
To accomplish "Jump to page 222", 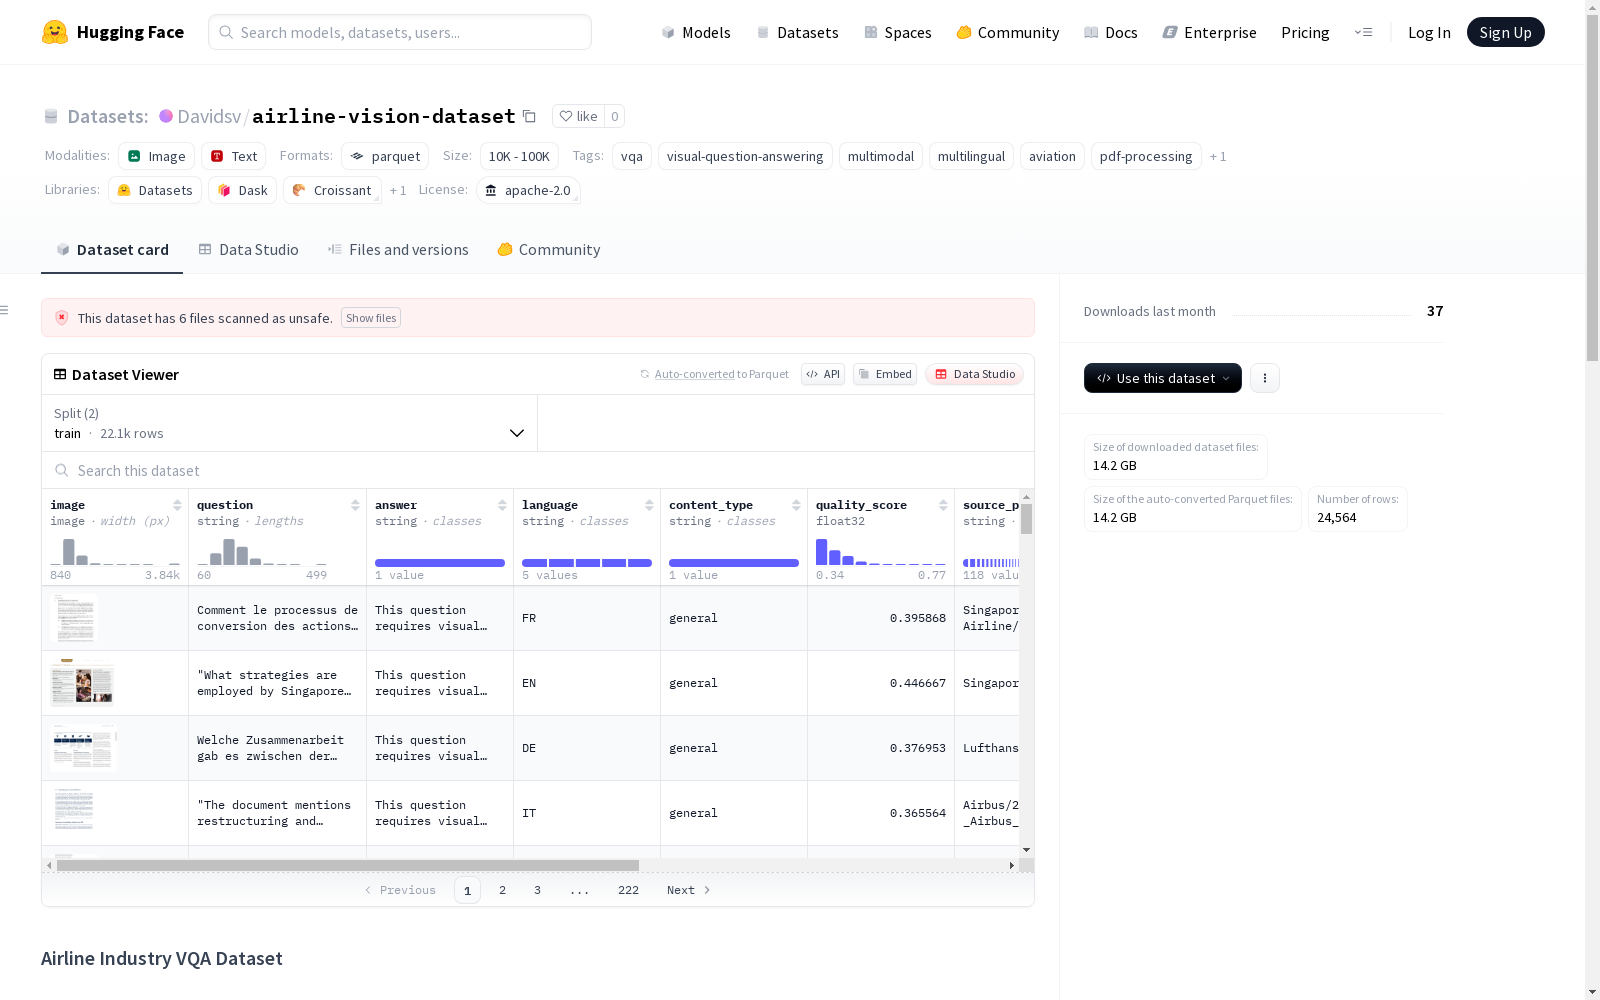I will (628, 890).
